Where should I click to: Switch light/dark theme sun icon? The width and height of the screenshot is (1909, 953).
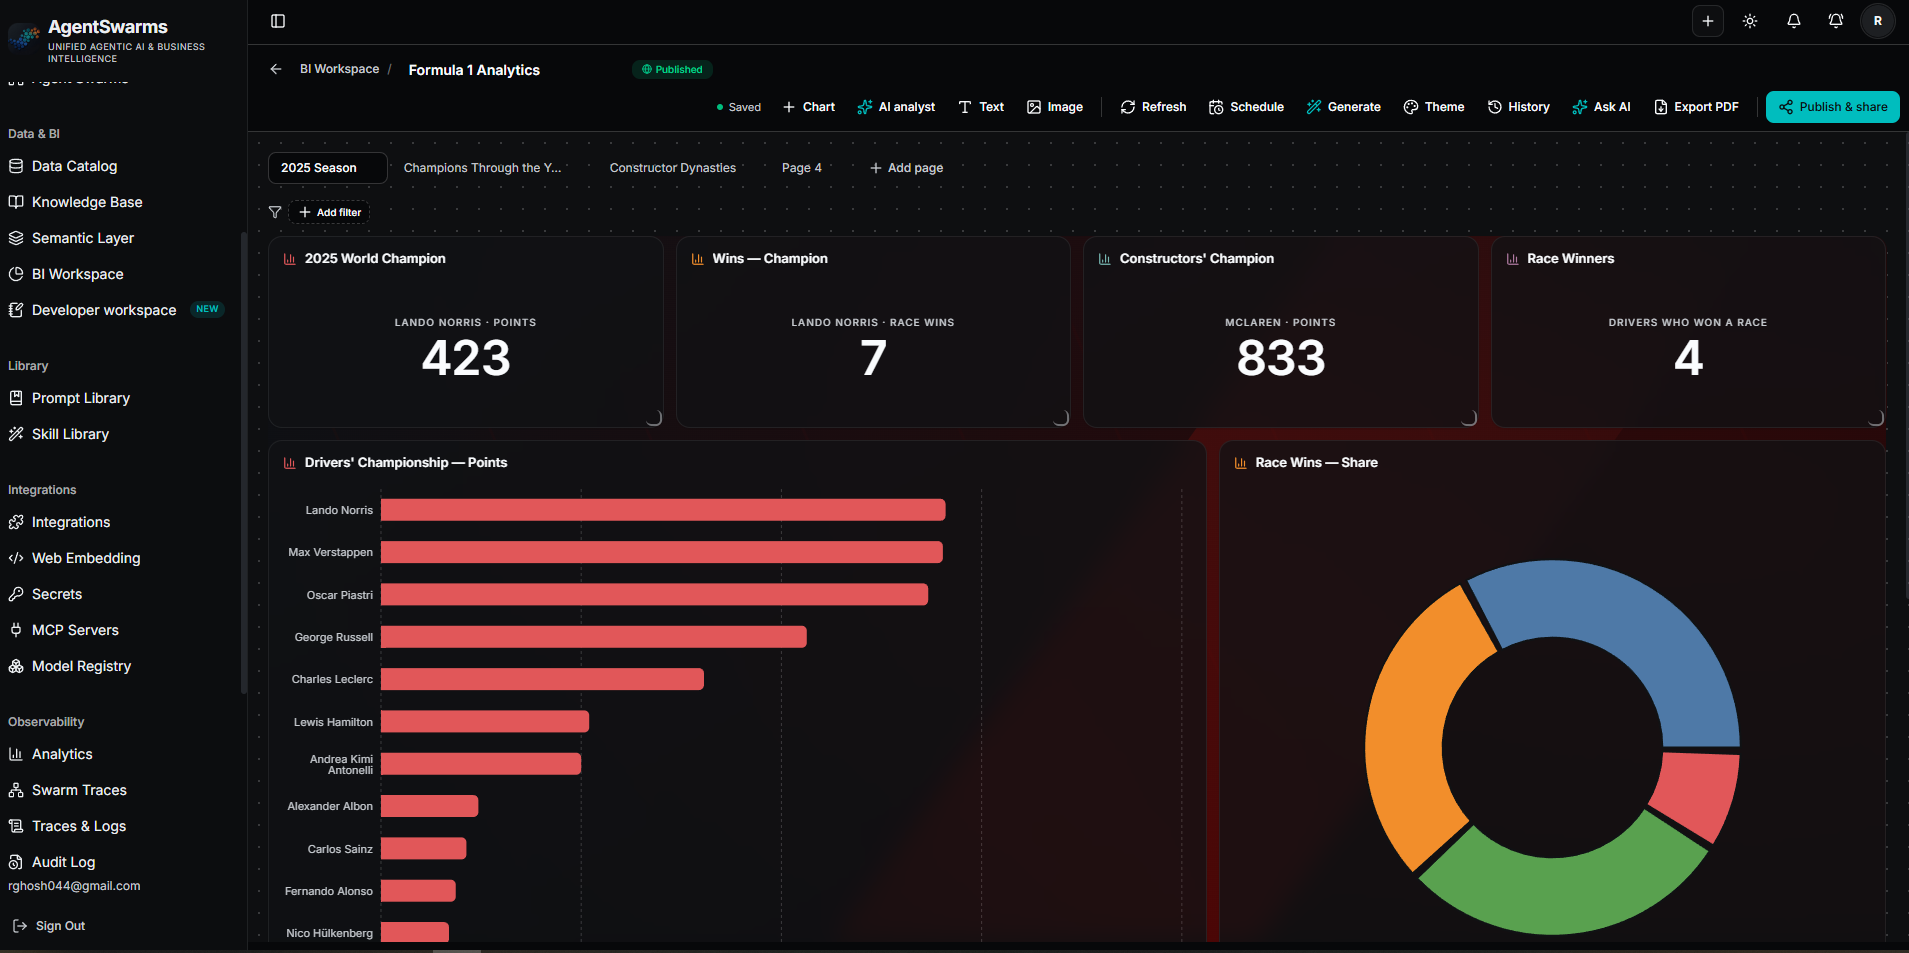click(1750, 21)
